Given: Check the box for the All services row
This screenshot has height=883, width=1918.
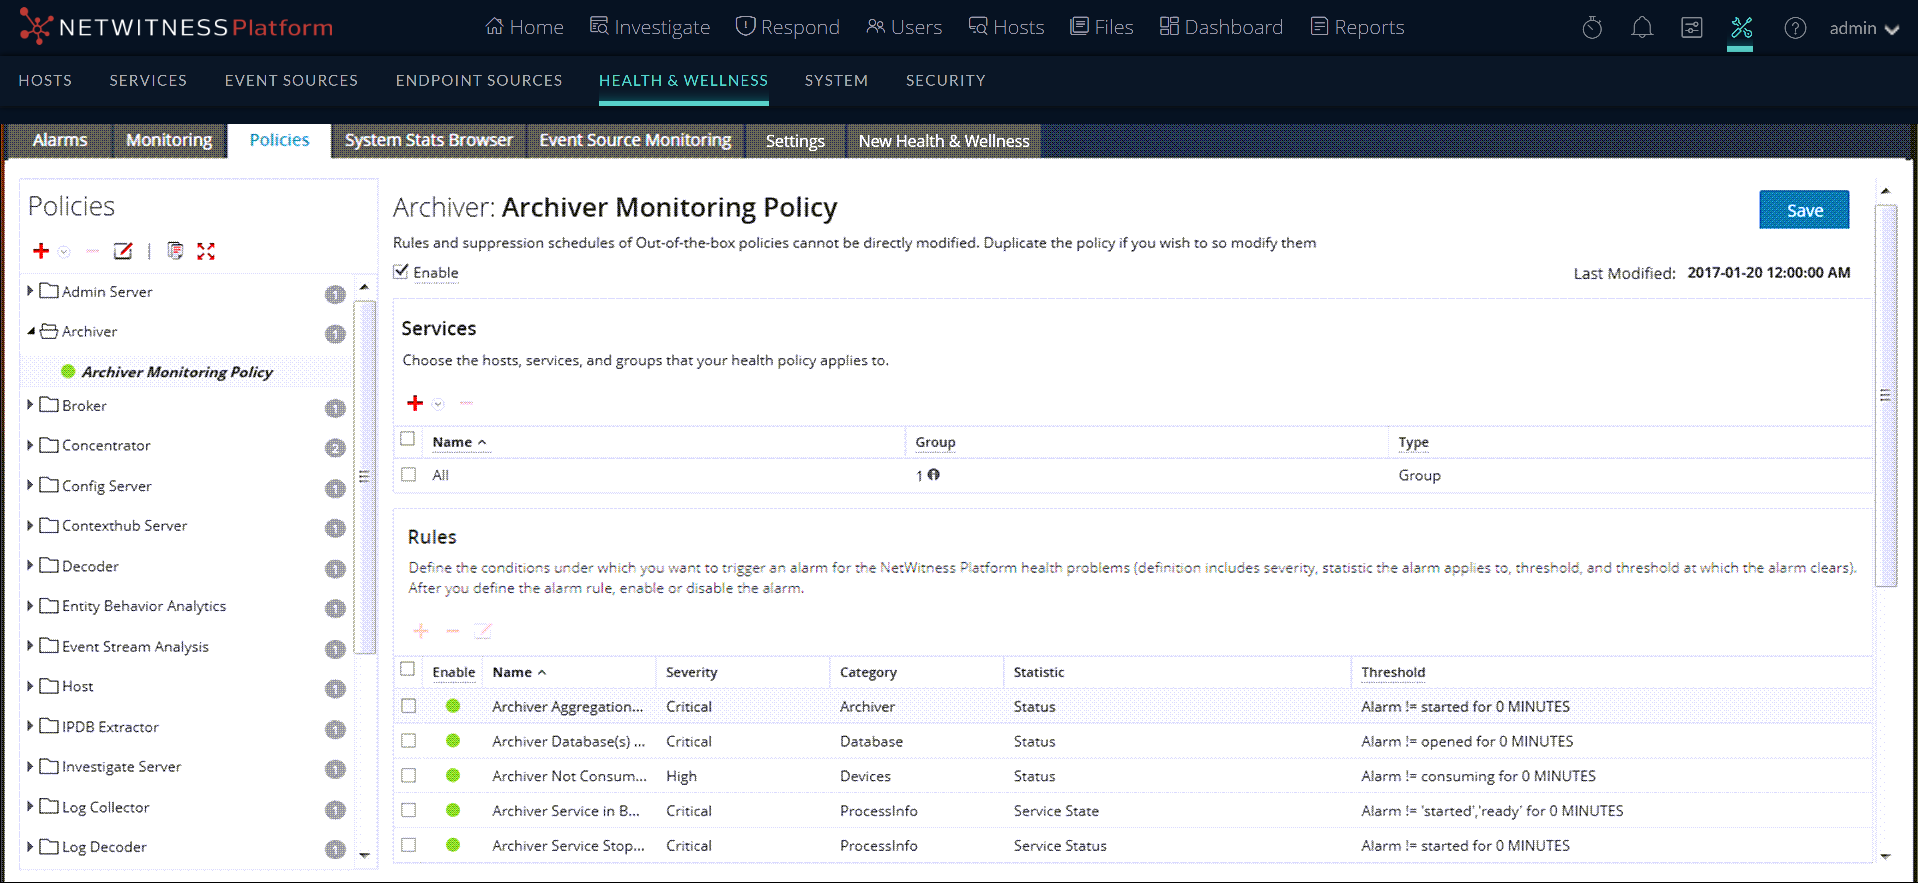Looking at the screenshot, I should [x=409, y=475].
